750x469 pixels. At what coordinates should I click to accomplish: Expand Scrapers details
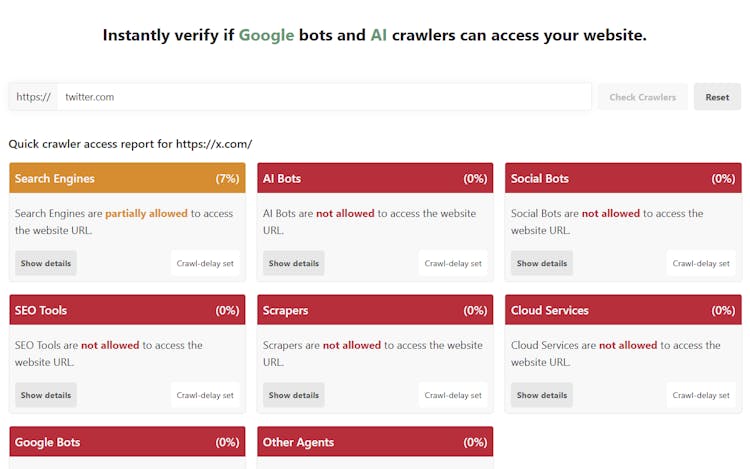tap(294, 395)
